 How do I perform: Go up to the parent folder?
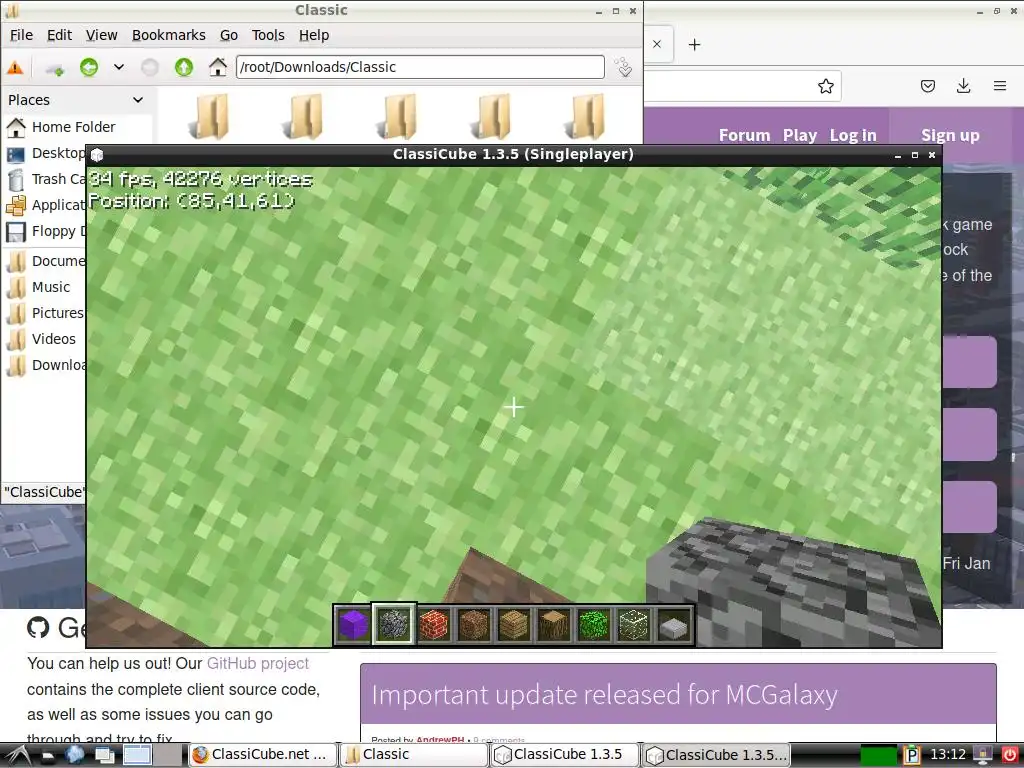click(x=184, y=67)
